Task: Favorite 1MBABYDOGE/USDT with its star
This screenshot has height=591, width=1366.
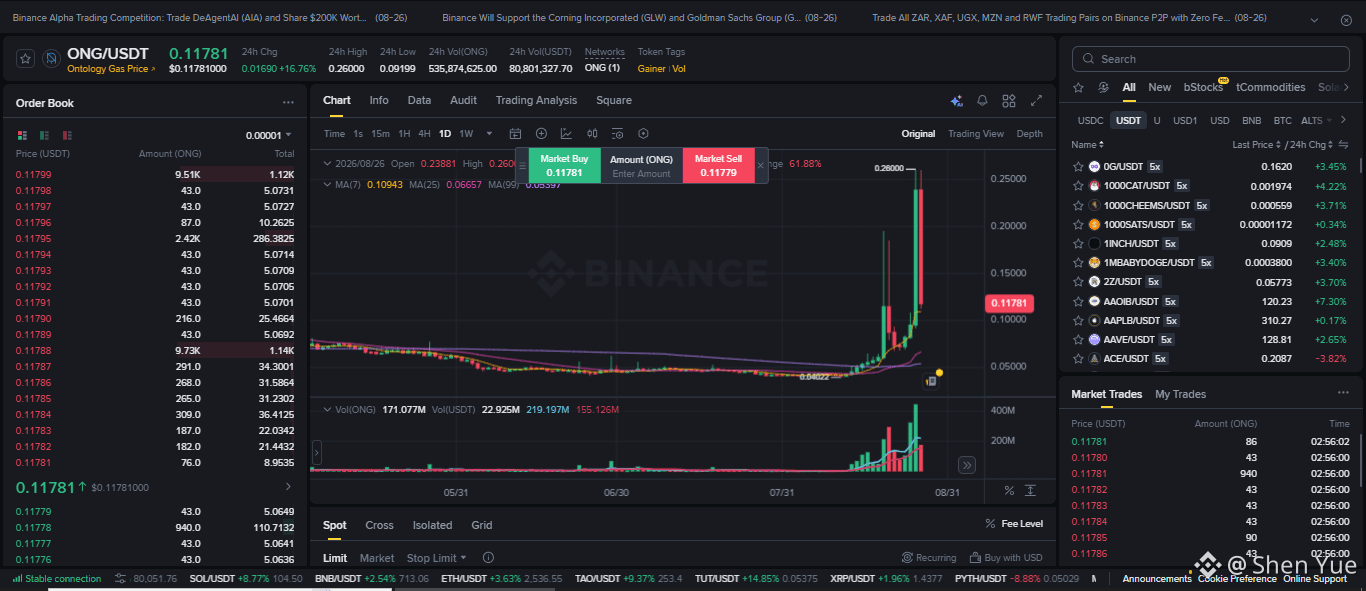Action: (1078, 263)
